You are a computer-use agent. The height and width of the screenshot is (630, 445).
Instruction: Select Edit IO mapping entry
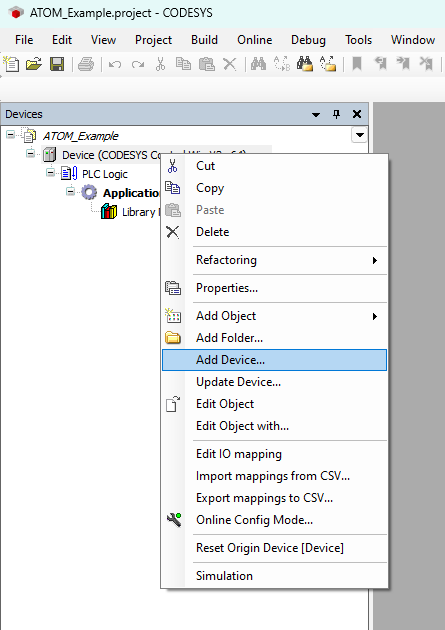pyautogui.click(x=274, y=454)
